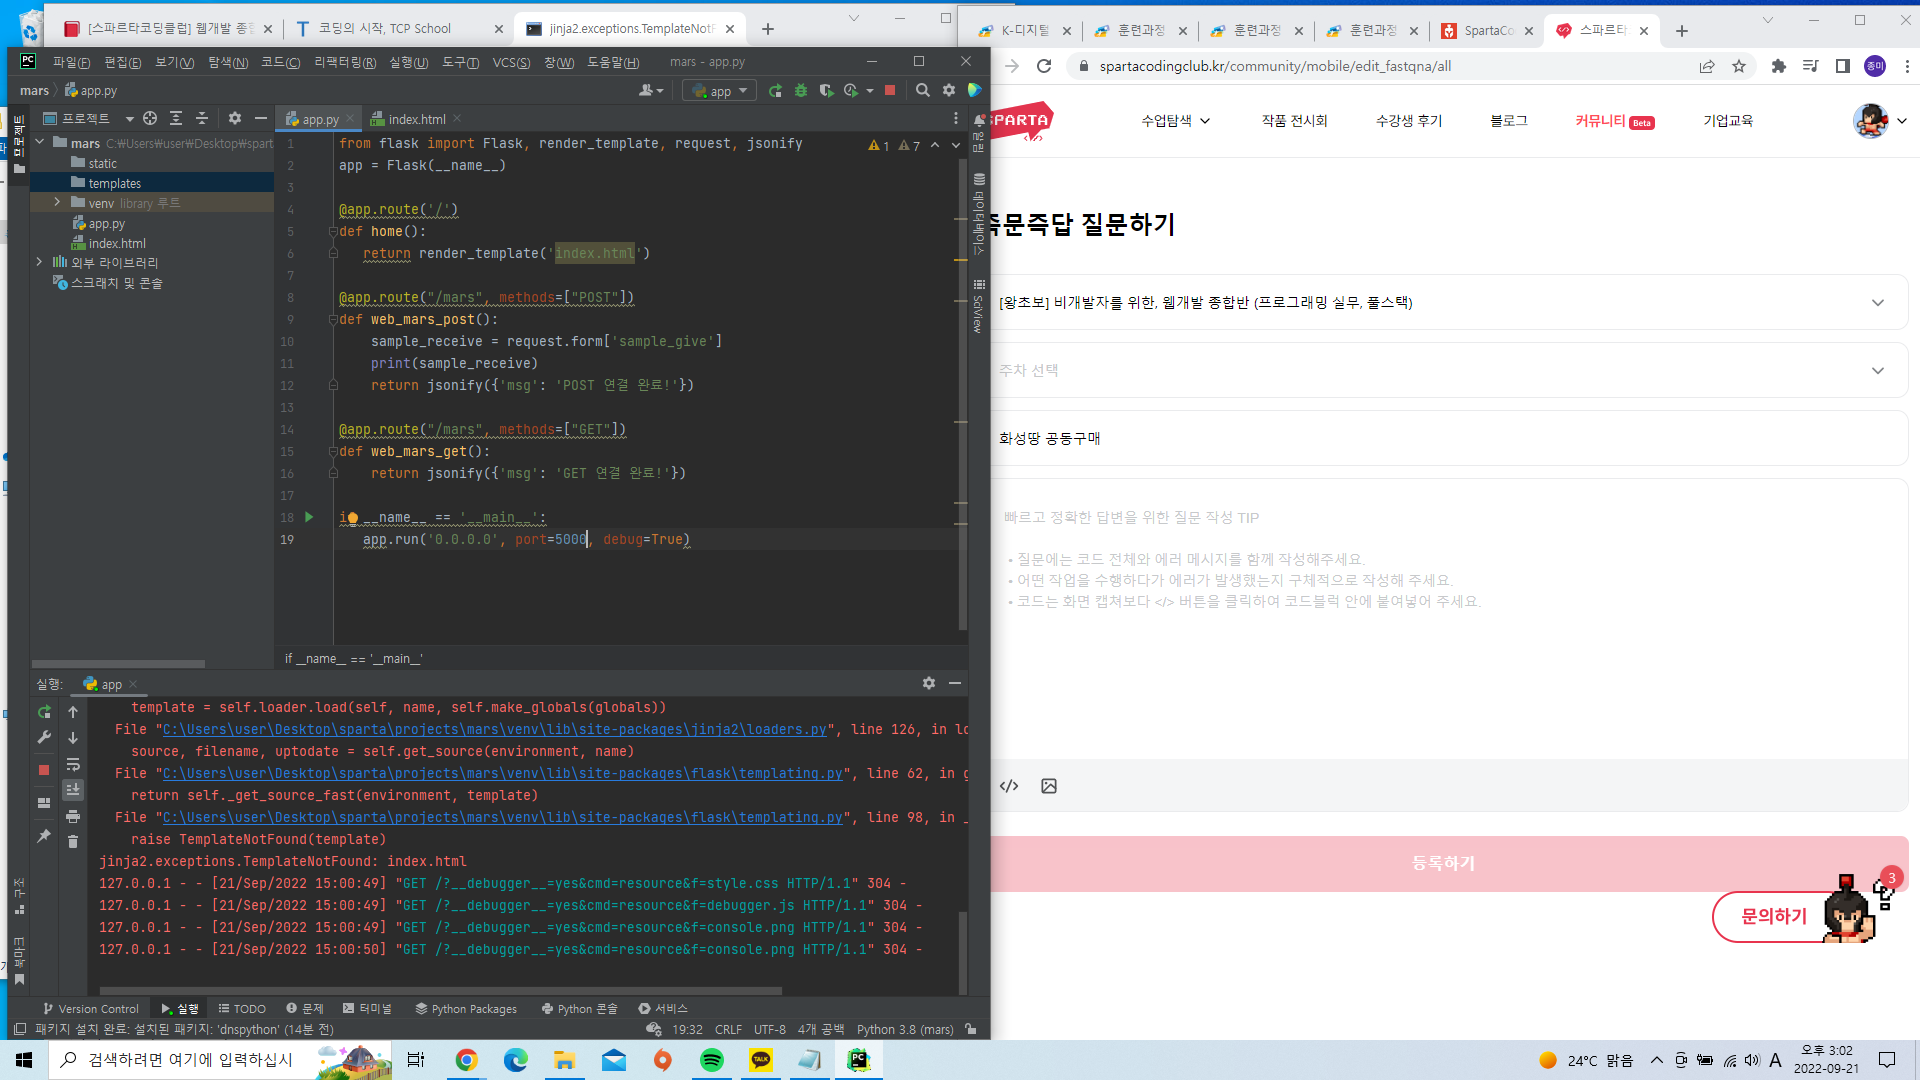Expand the venv library folder
Viewport: 1920px width, 1080px height.
point(57,203)
